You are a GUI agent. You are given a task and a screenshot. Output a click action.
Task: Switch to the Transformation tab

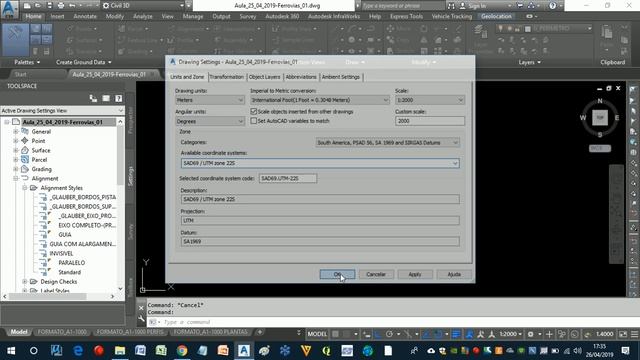tap(227, 77)
